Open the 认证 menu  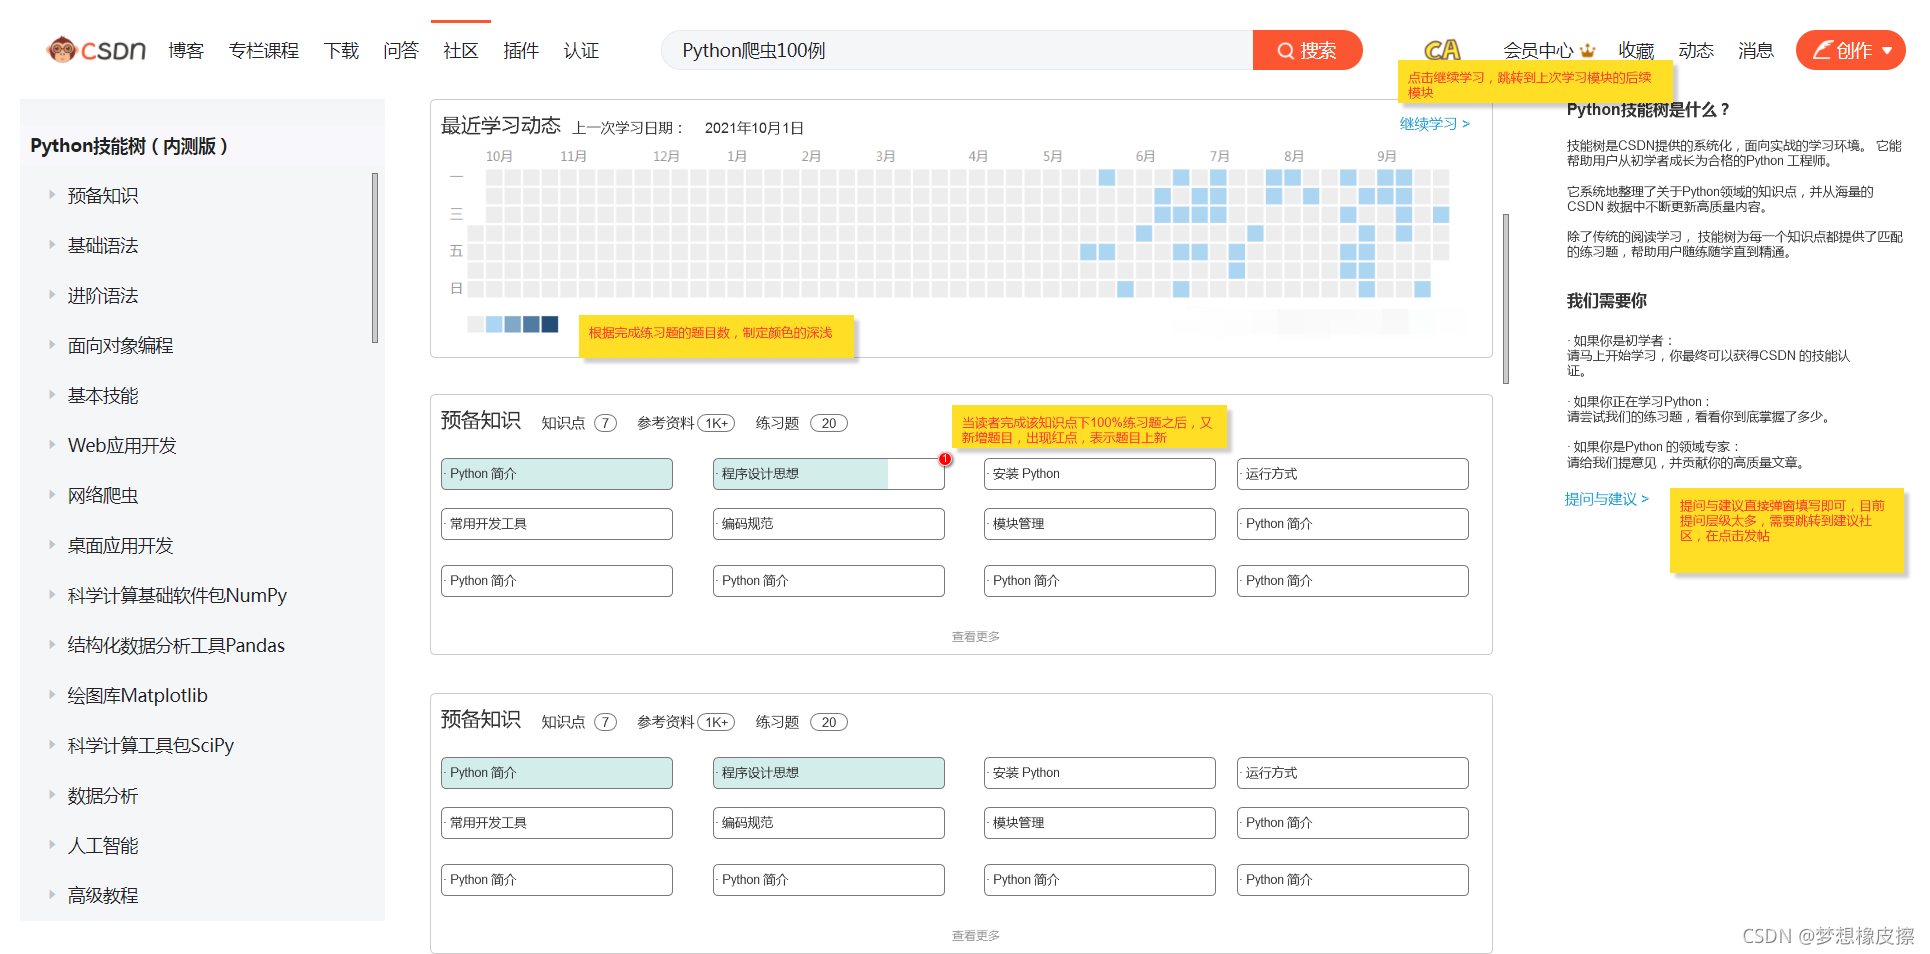(x=581, y=51)
